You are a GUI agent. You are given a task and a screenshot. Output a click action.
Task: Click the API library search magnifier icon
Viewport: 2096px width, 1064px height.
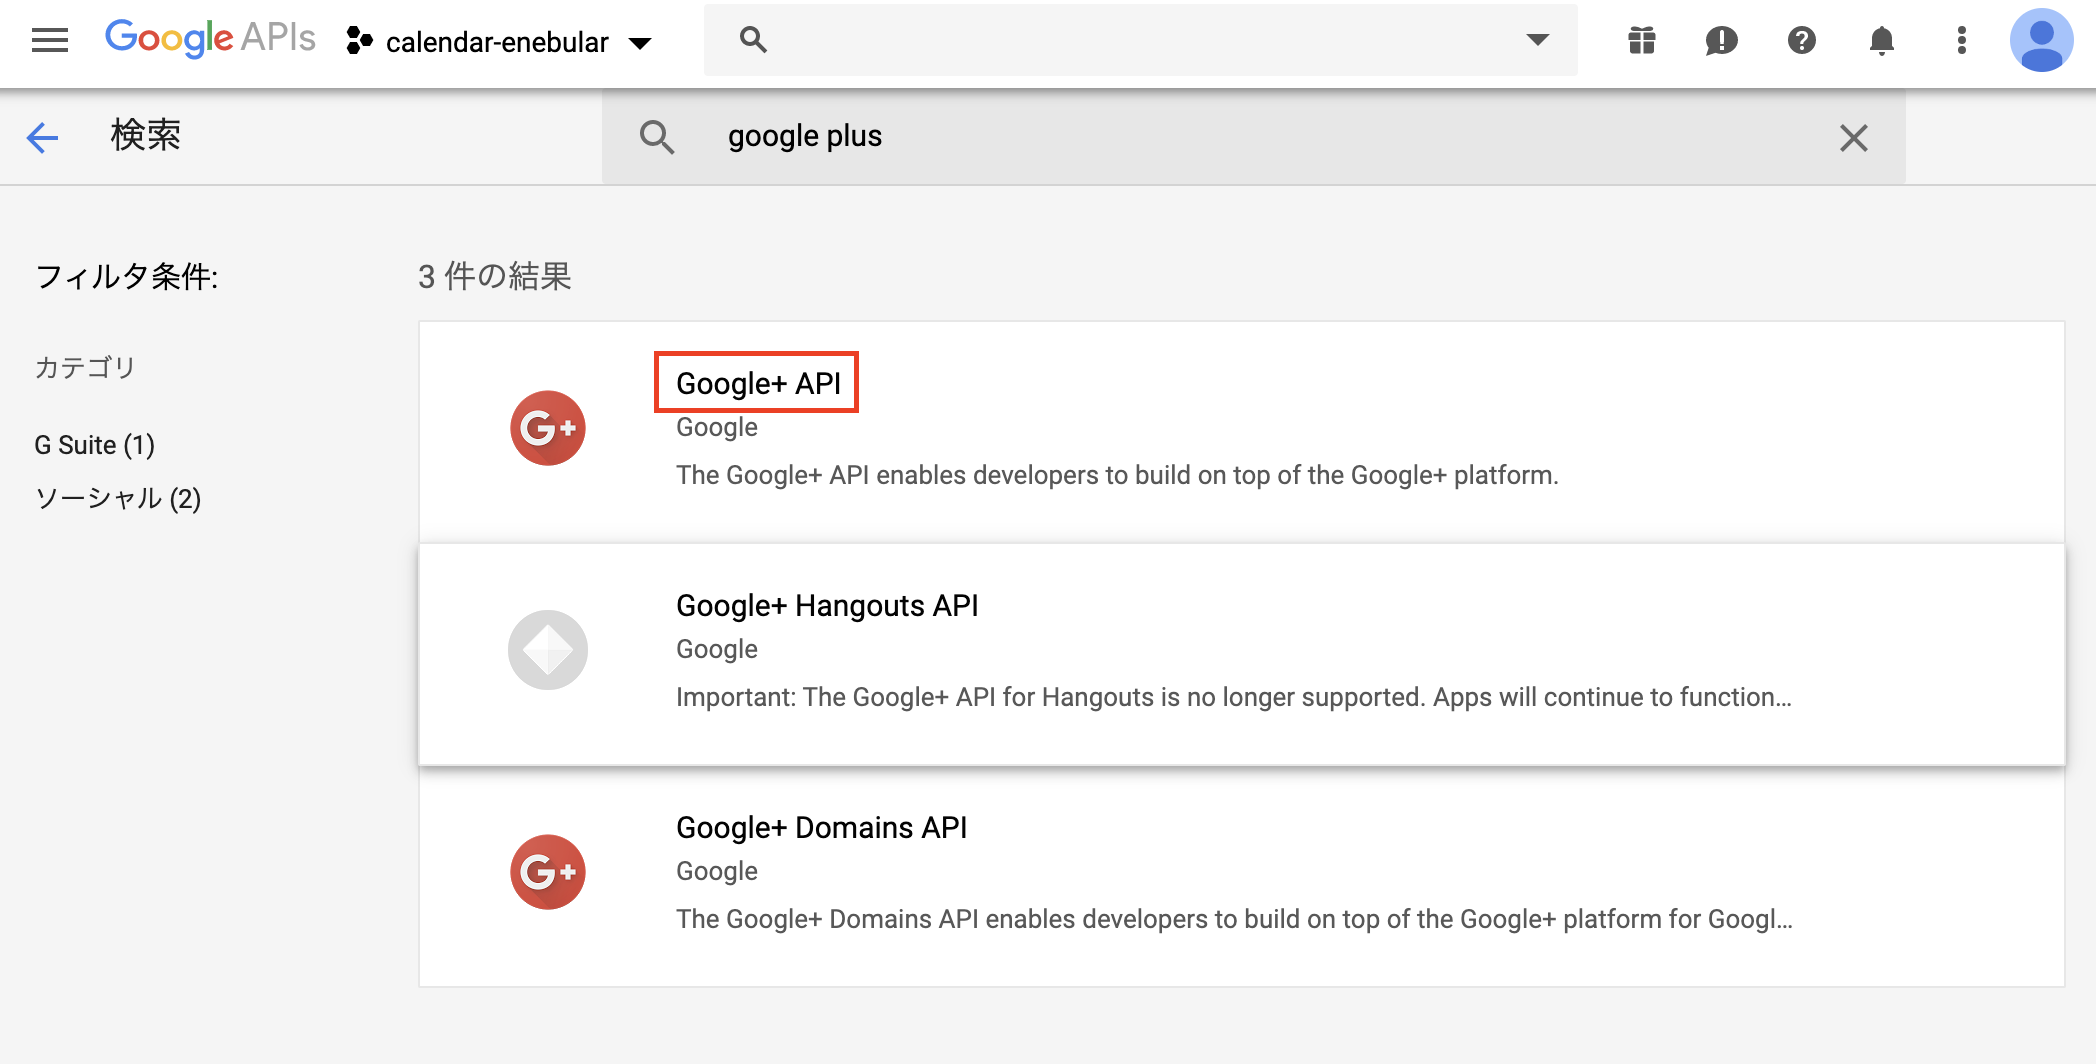[x=657, y=137]
